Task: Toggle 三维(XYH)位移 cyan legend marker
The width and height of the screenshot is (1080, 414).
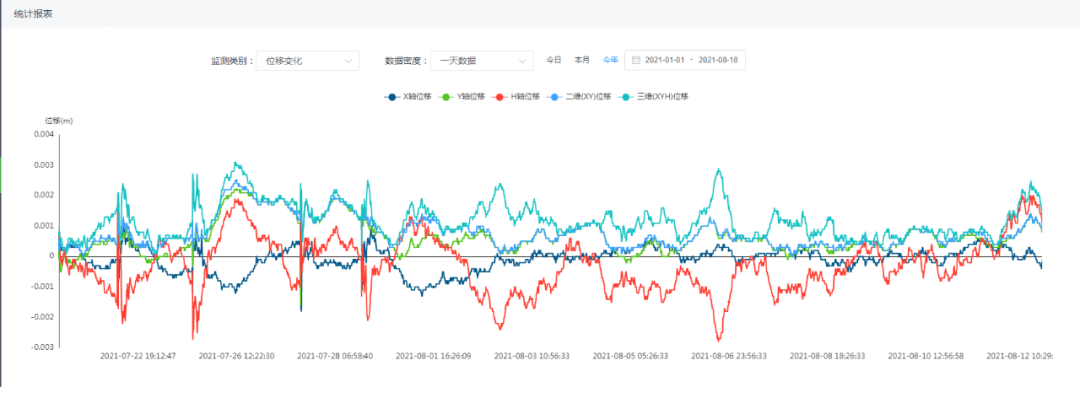Action: (629, 97)
